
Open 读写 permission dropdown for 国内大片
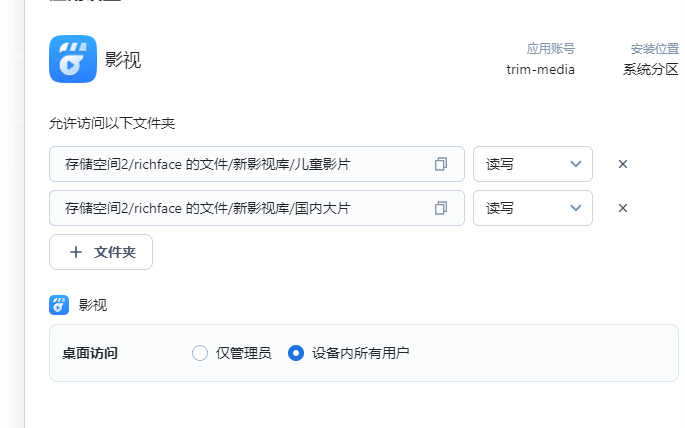pyautogui.click(x=533, y=208)
